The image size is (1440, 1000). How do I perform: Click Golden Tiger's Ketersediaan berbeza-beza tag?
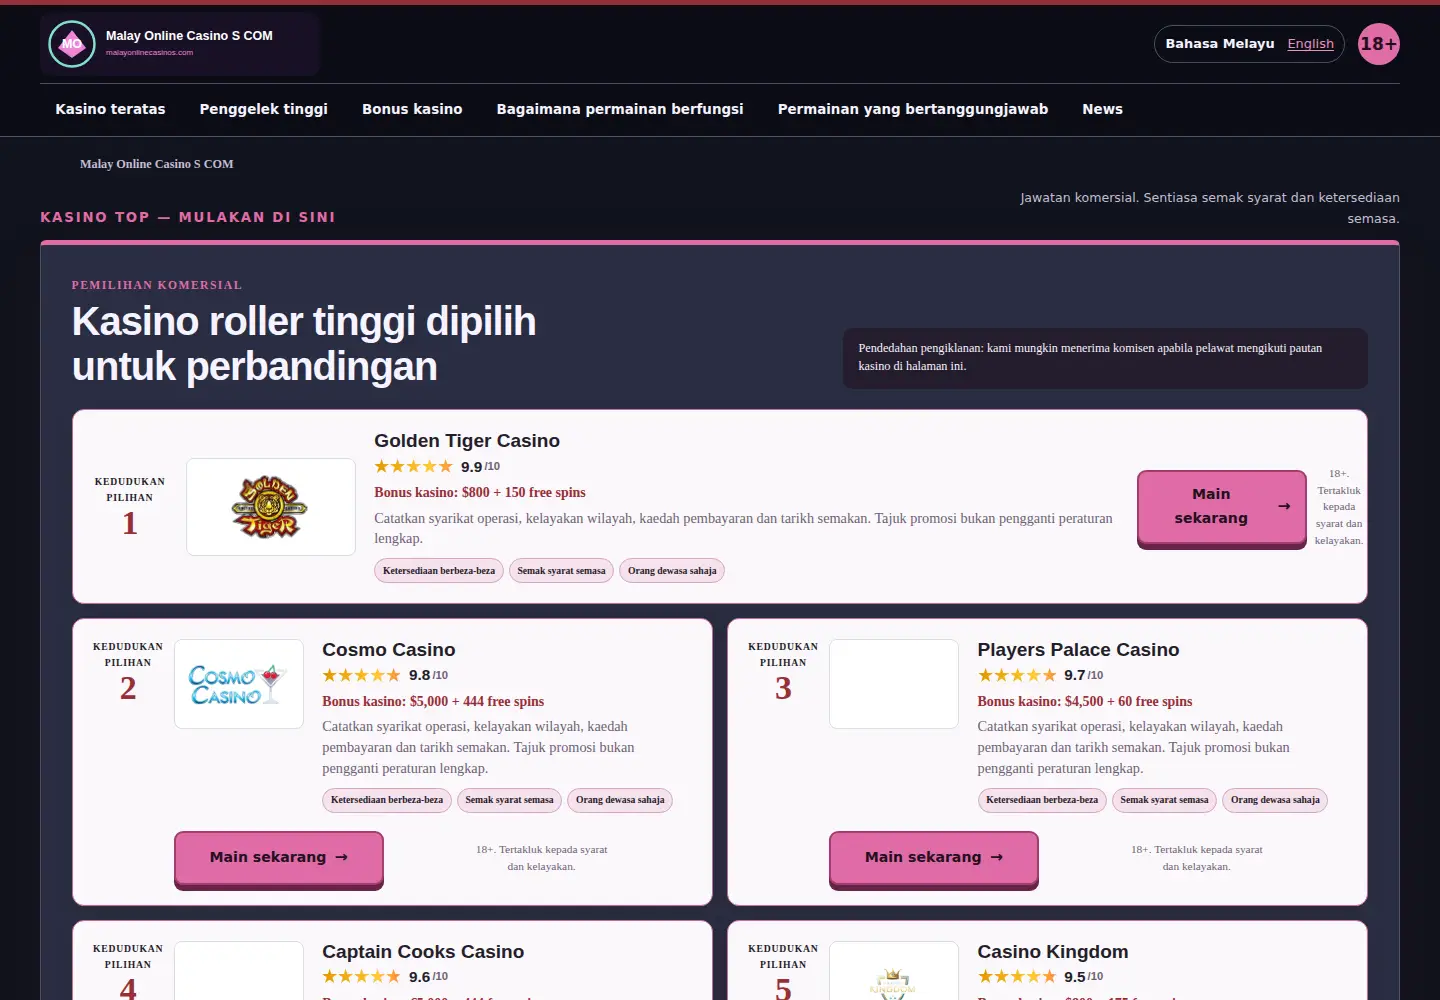pyautogui.click(x=439, y=571)
